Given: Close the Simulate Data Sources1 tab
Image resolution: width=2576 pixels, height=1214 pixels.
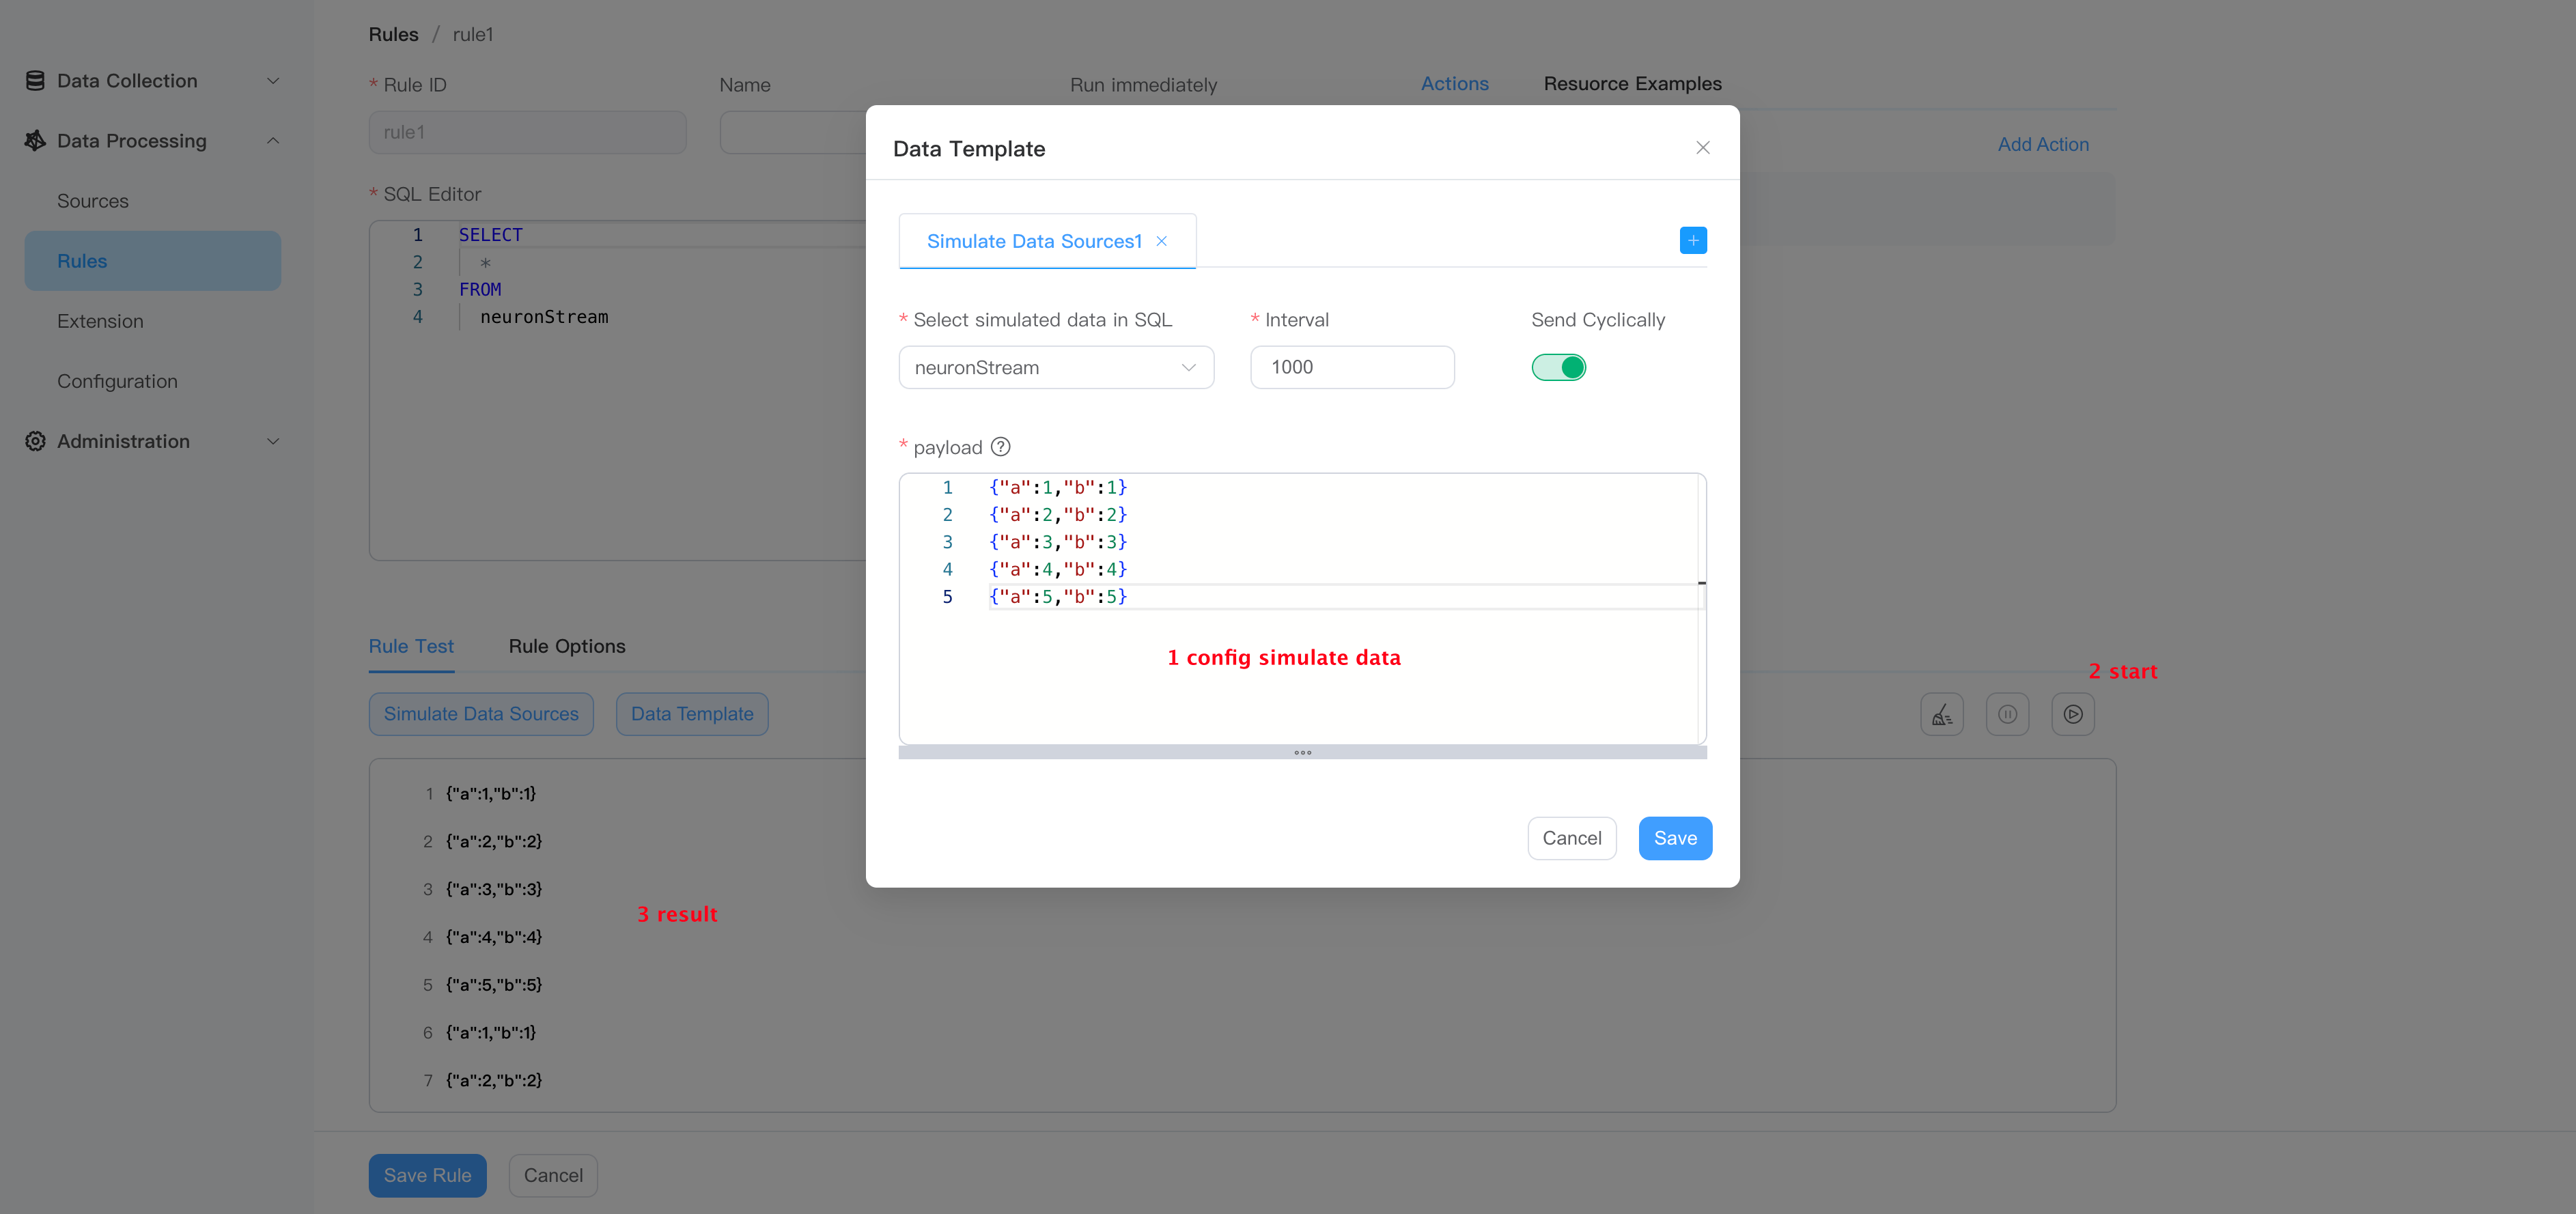Looking at the screenshot, I should [1161, 241].
